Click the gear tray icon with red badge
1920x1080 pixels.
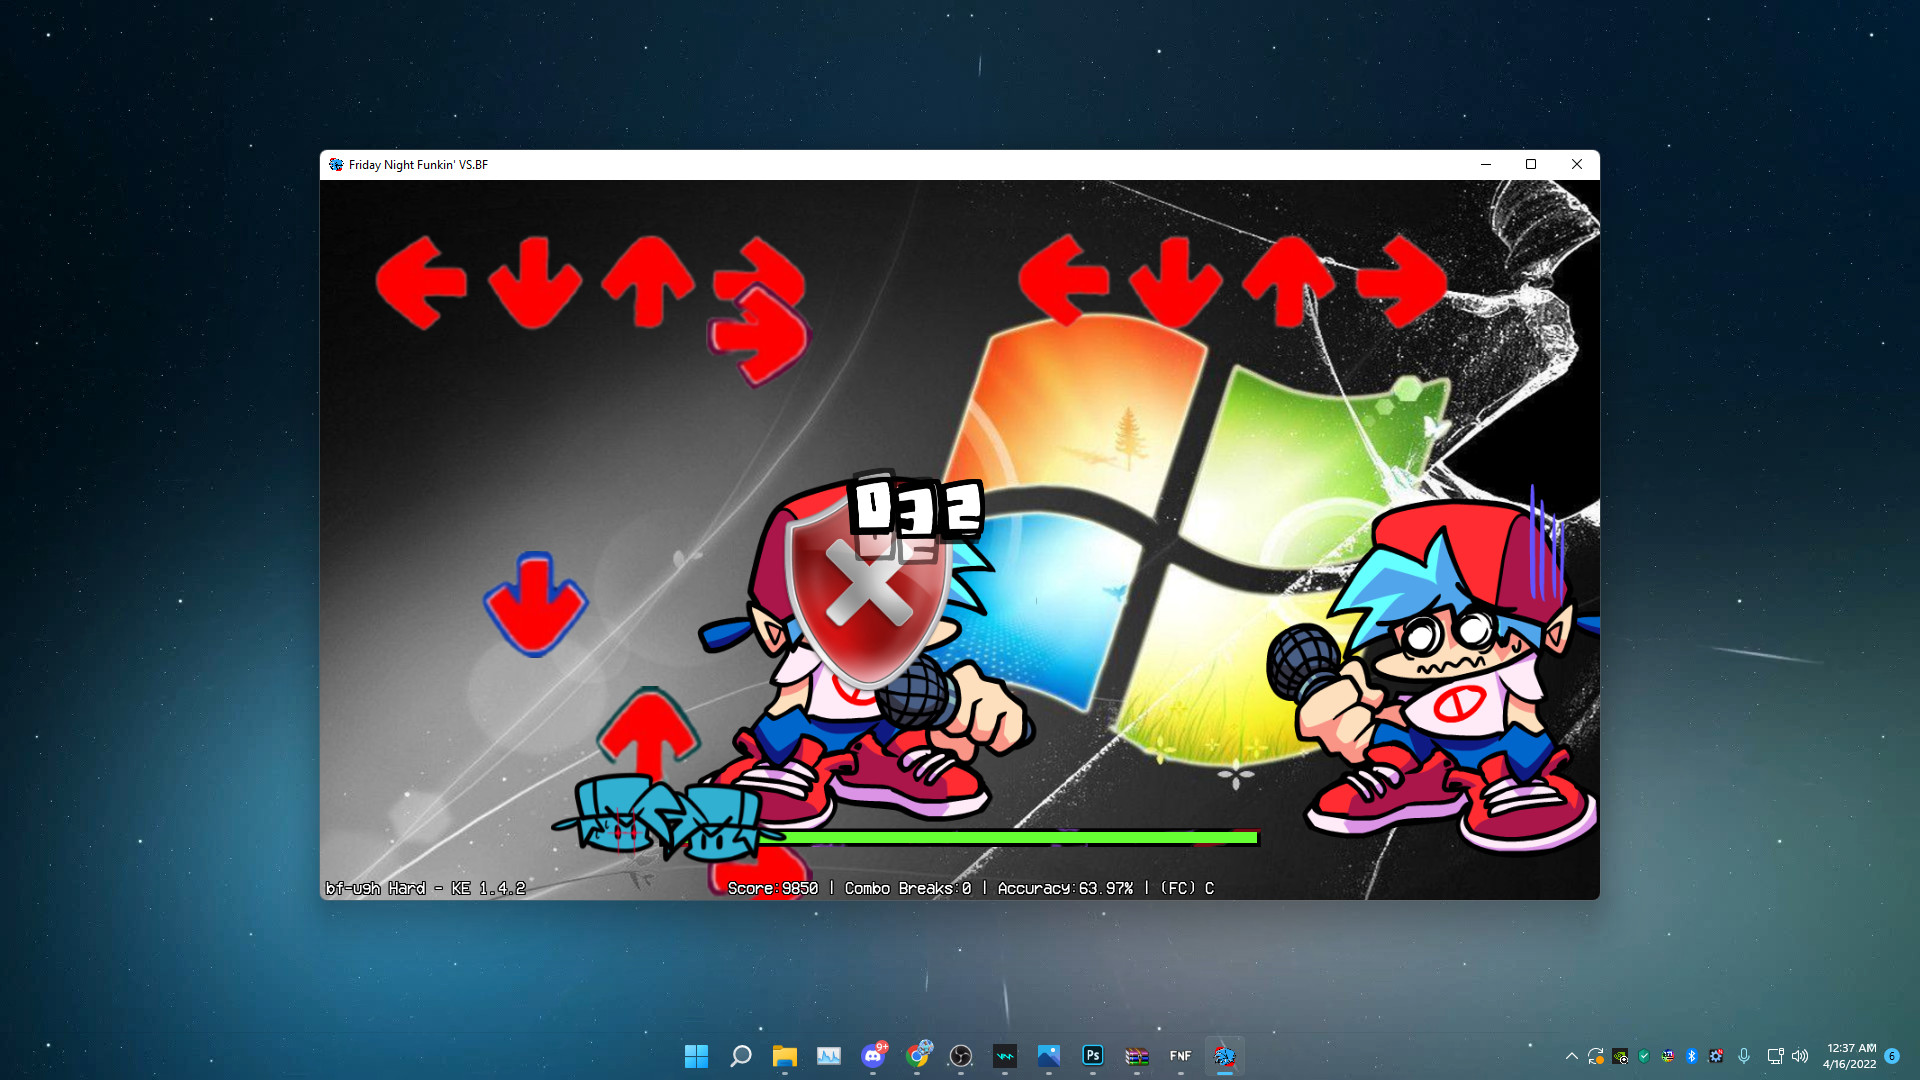pos(1716,1056)
